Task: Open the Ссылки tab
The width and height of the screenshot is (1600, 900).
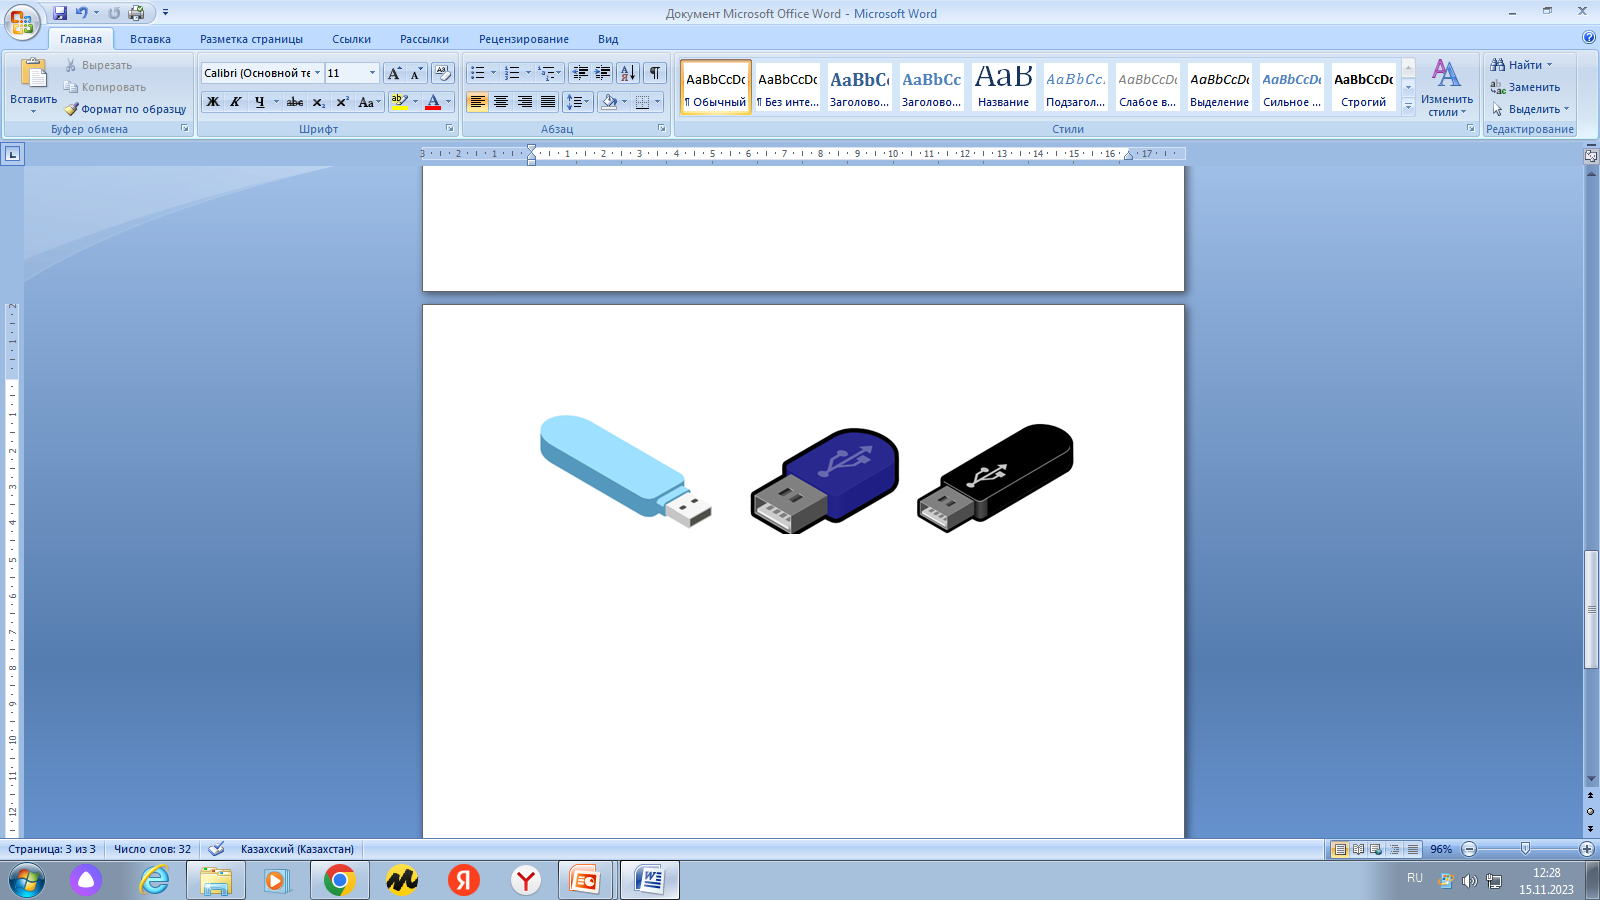Action: tap(352, 39)
